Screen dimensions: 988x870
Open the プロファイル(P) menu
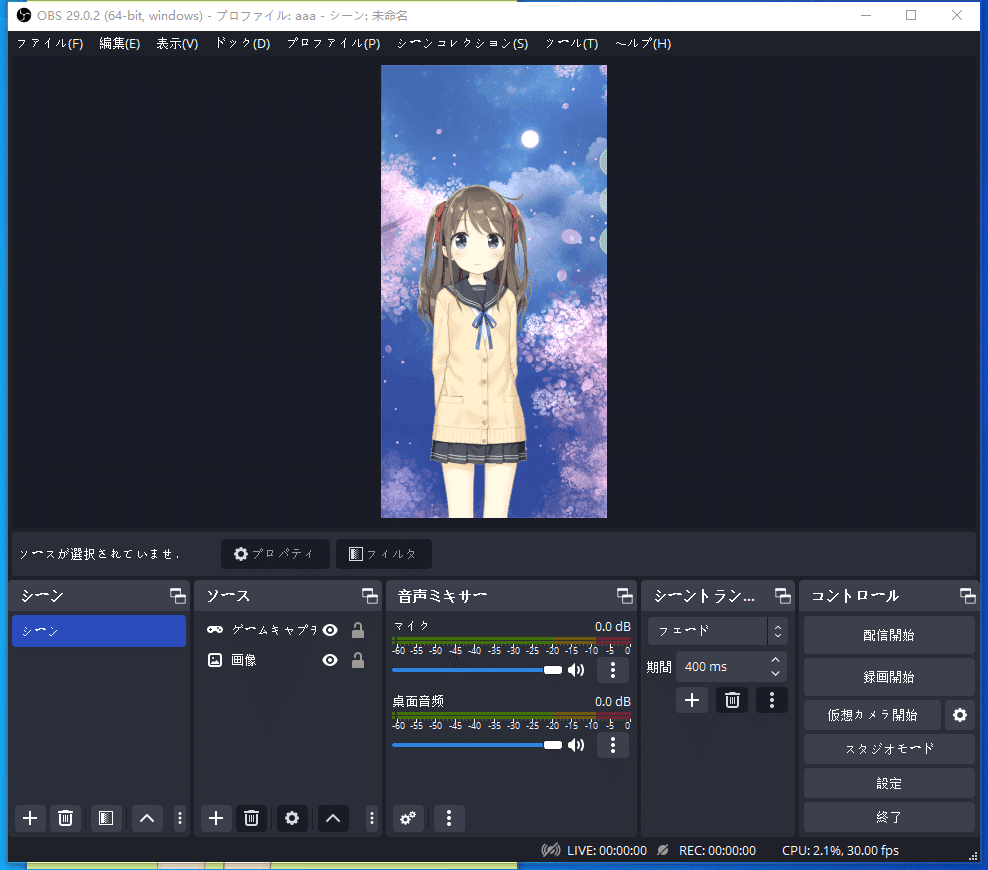tap(333, 43)
